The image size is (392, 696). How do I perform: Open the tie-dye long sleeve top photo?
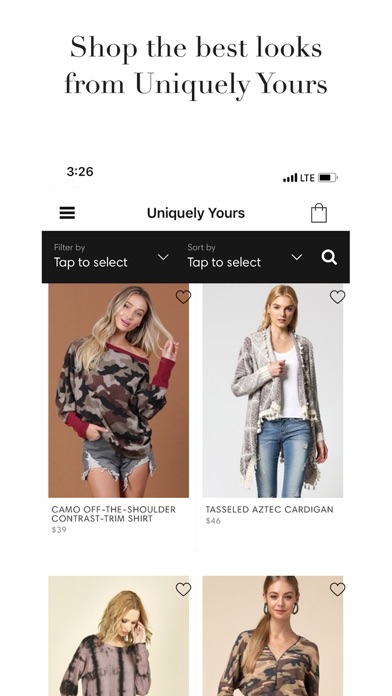coord(119,636)
